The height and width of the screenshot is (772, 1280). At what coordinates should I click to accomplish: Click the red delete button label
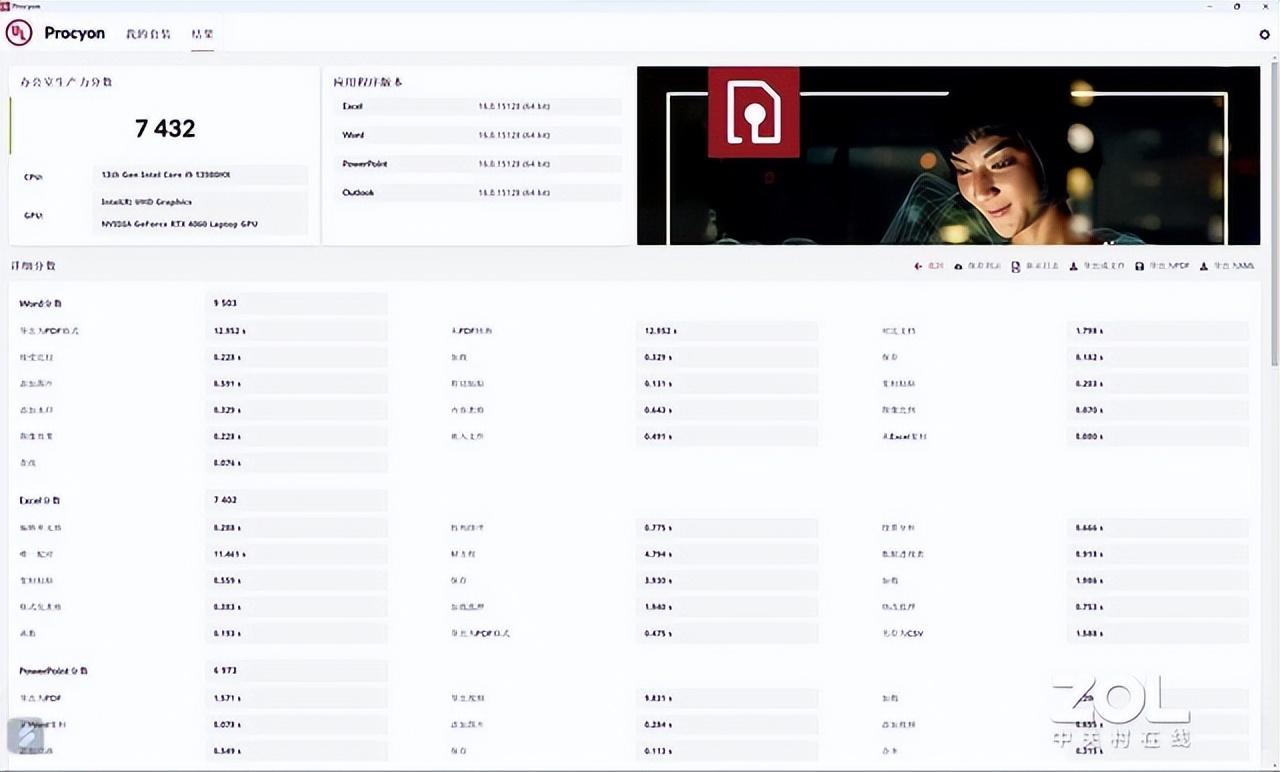935,267
